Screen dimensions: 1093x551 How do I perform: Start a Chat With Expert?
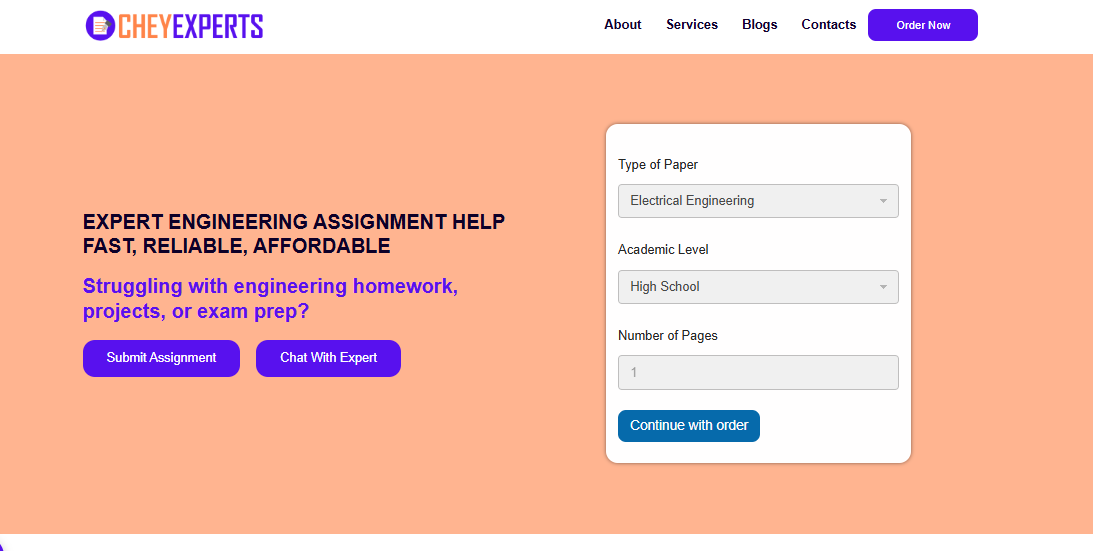[328, 358]
